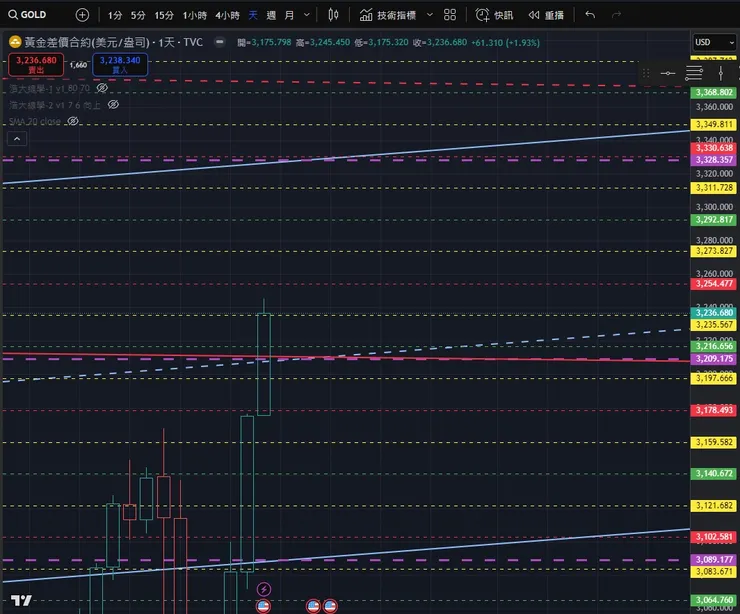The image size is (740, 614).
Task: Toggle visibility of 漲大機攣-2 indicator
Action: click(x=113, y=104)
